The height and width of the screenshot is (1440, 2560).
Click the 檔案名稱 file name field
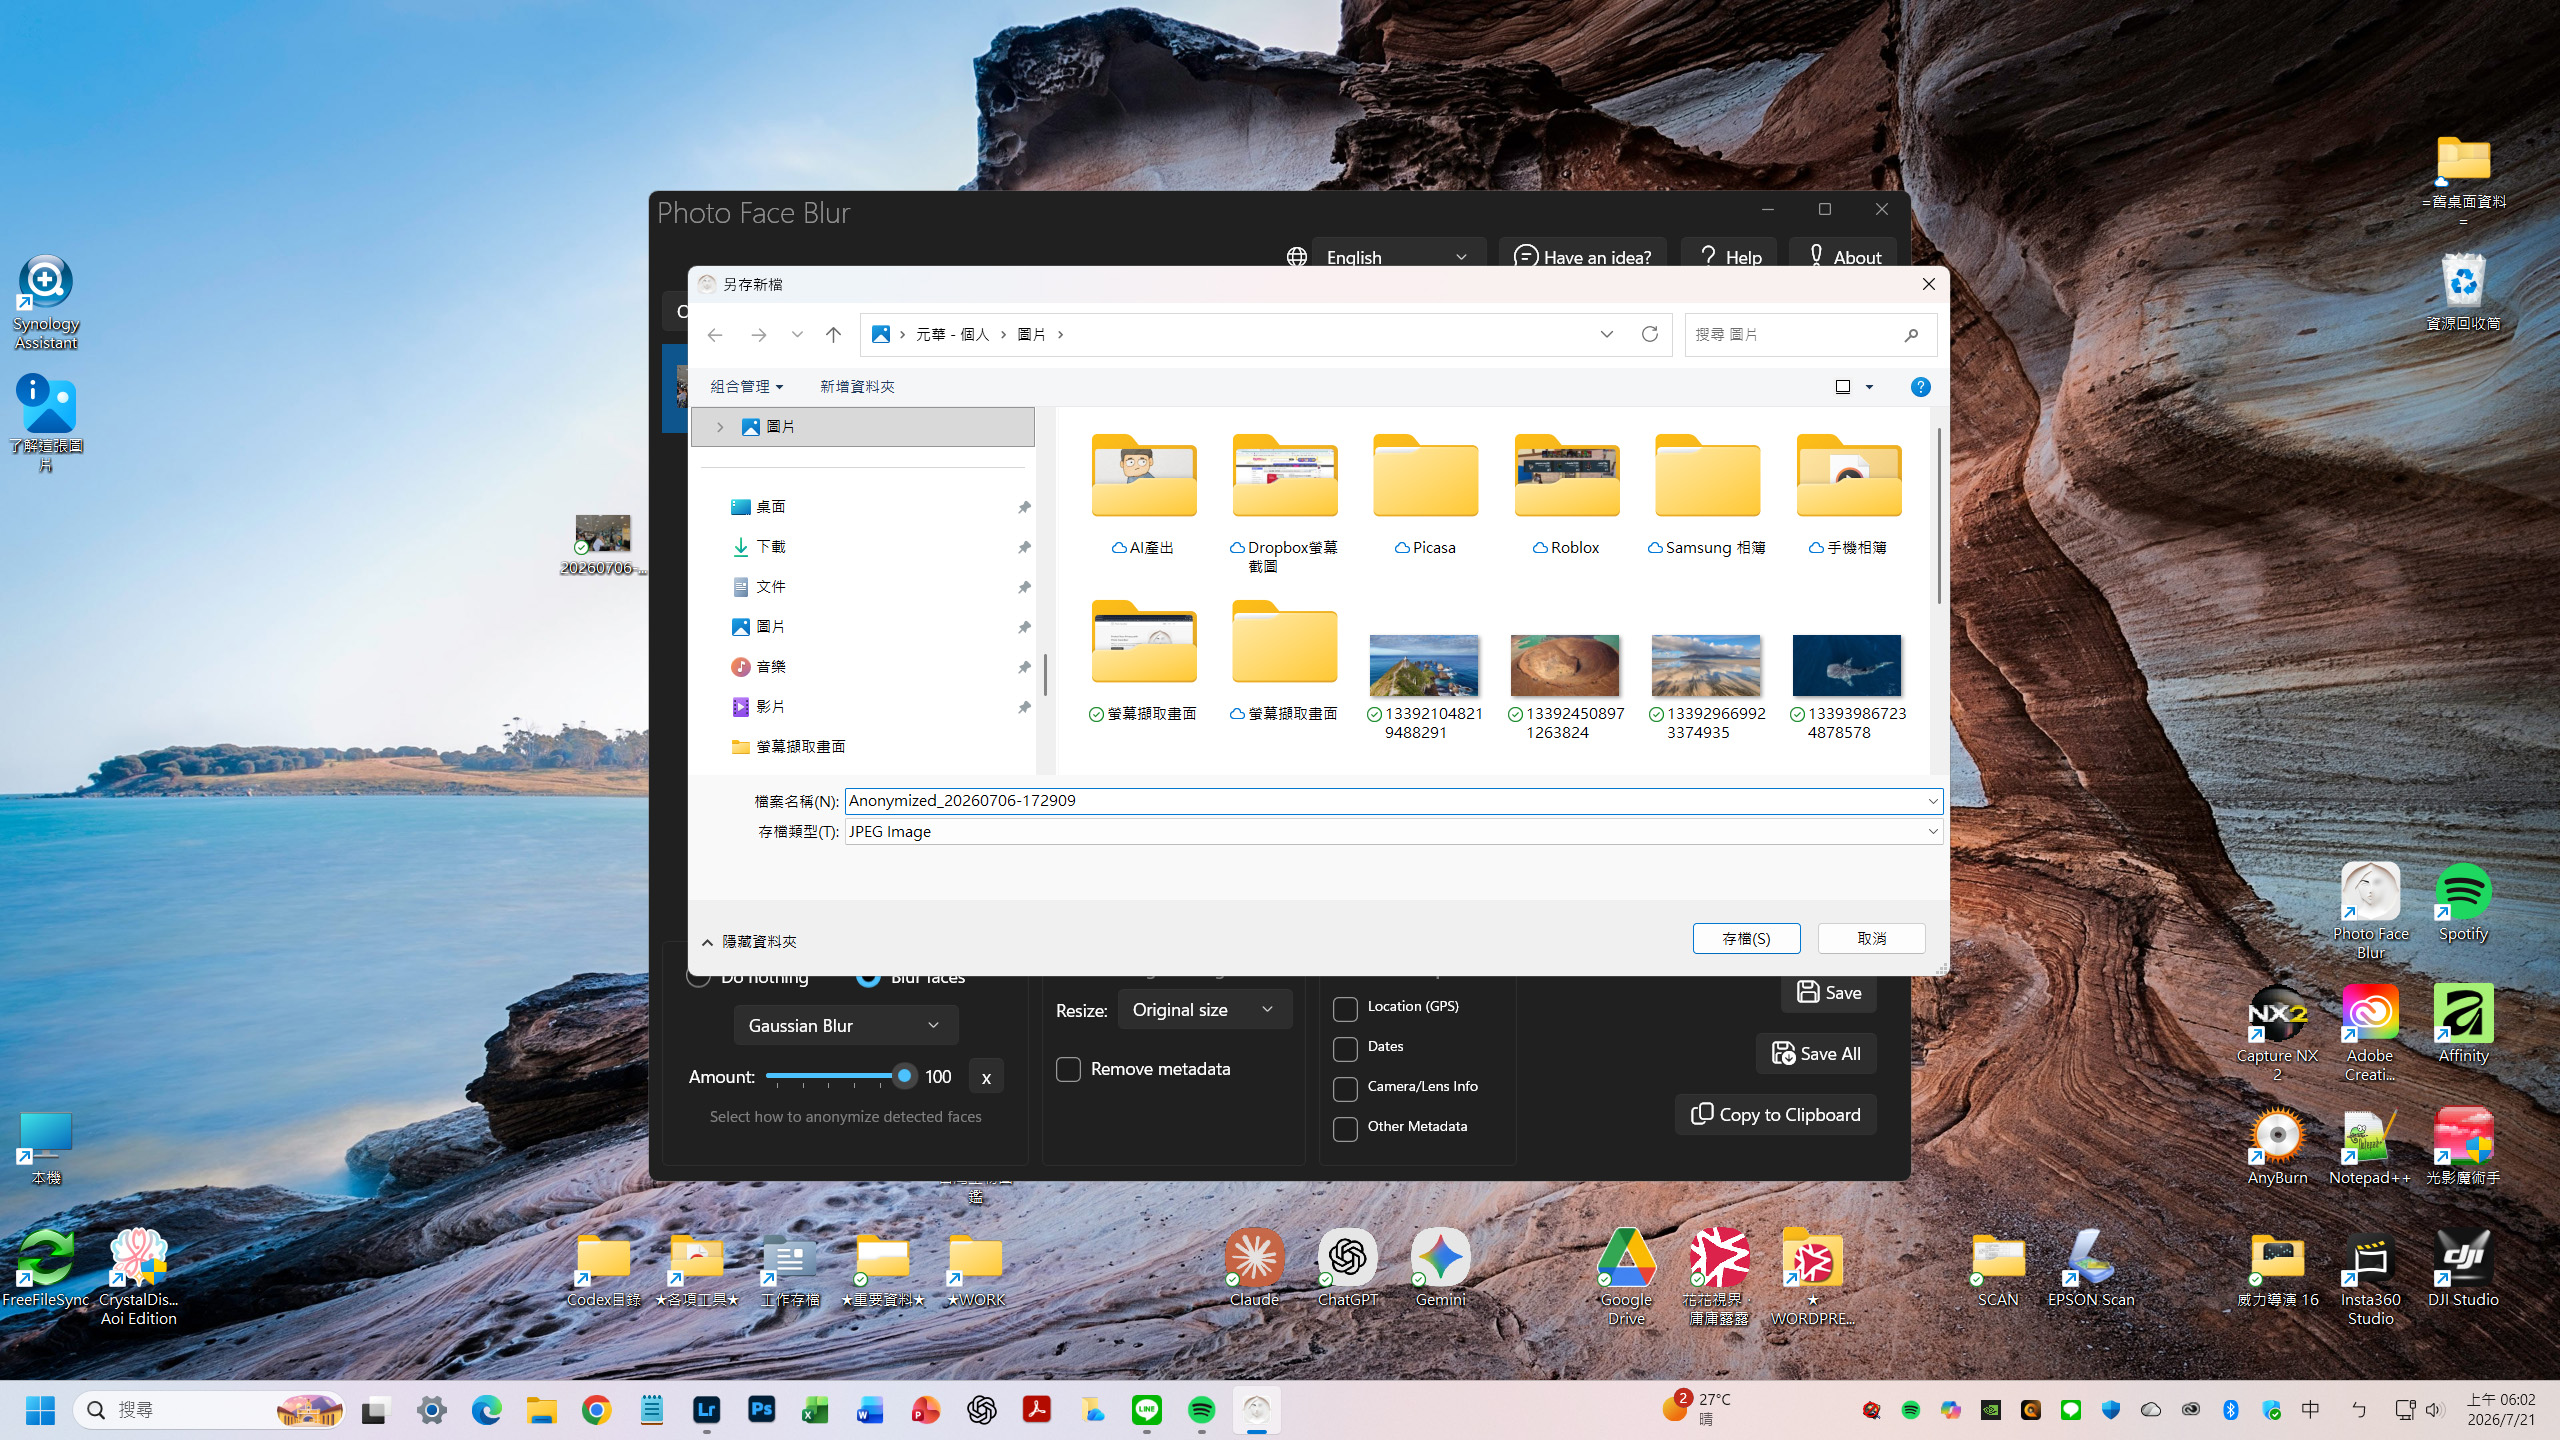click(x=1394, y=801)
